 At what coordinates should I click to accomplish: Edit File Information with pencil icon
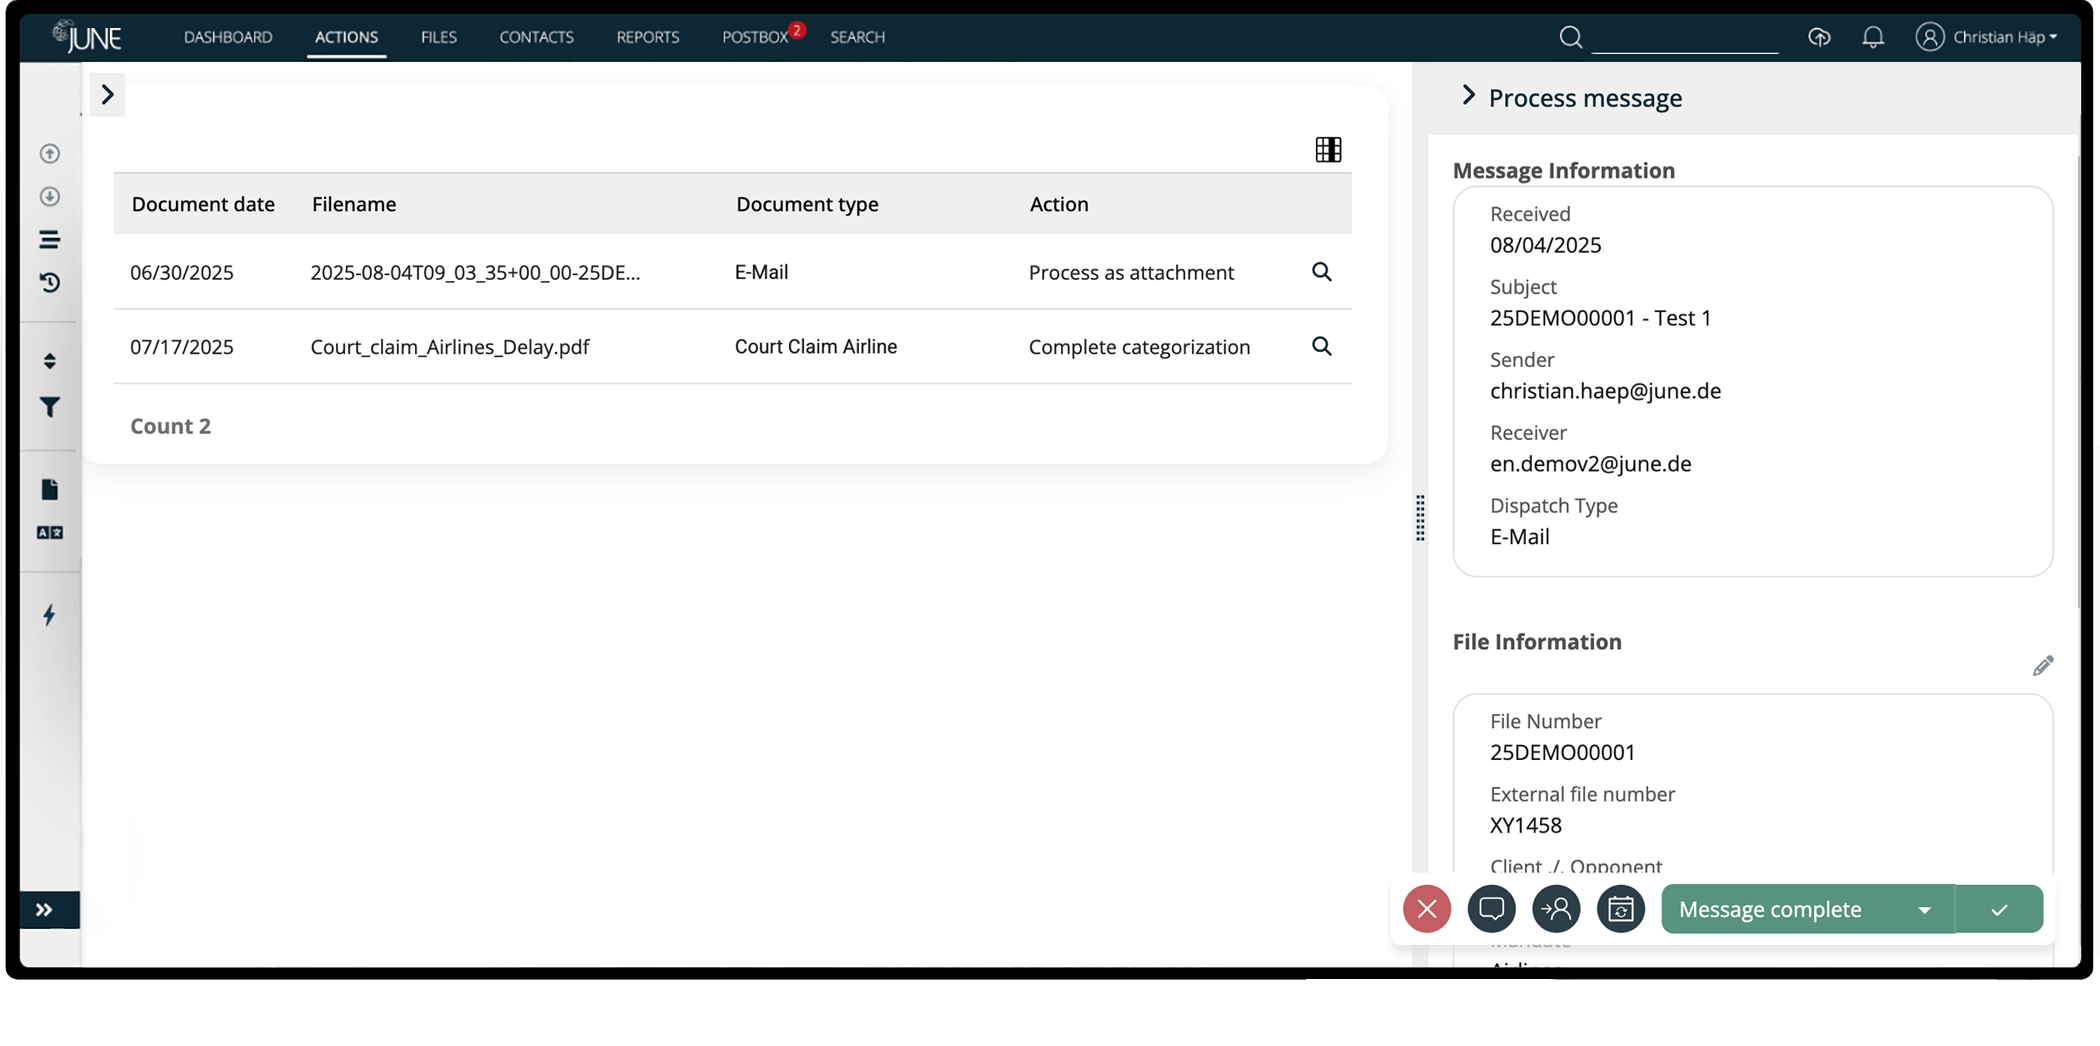(2042, 666)
